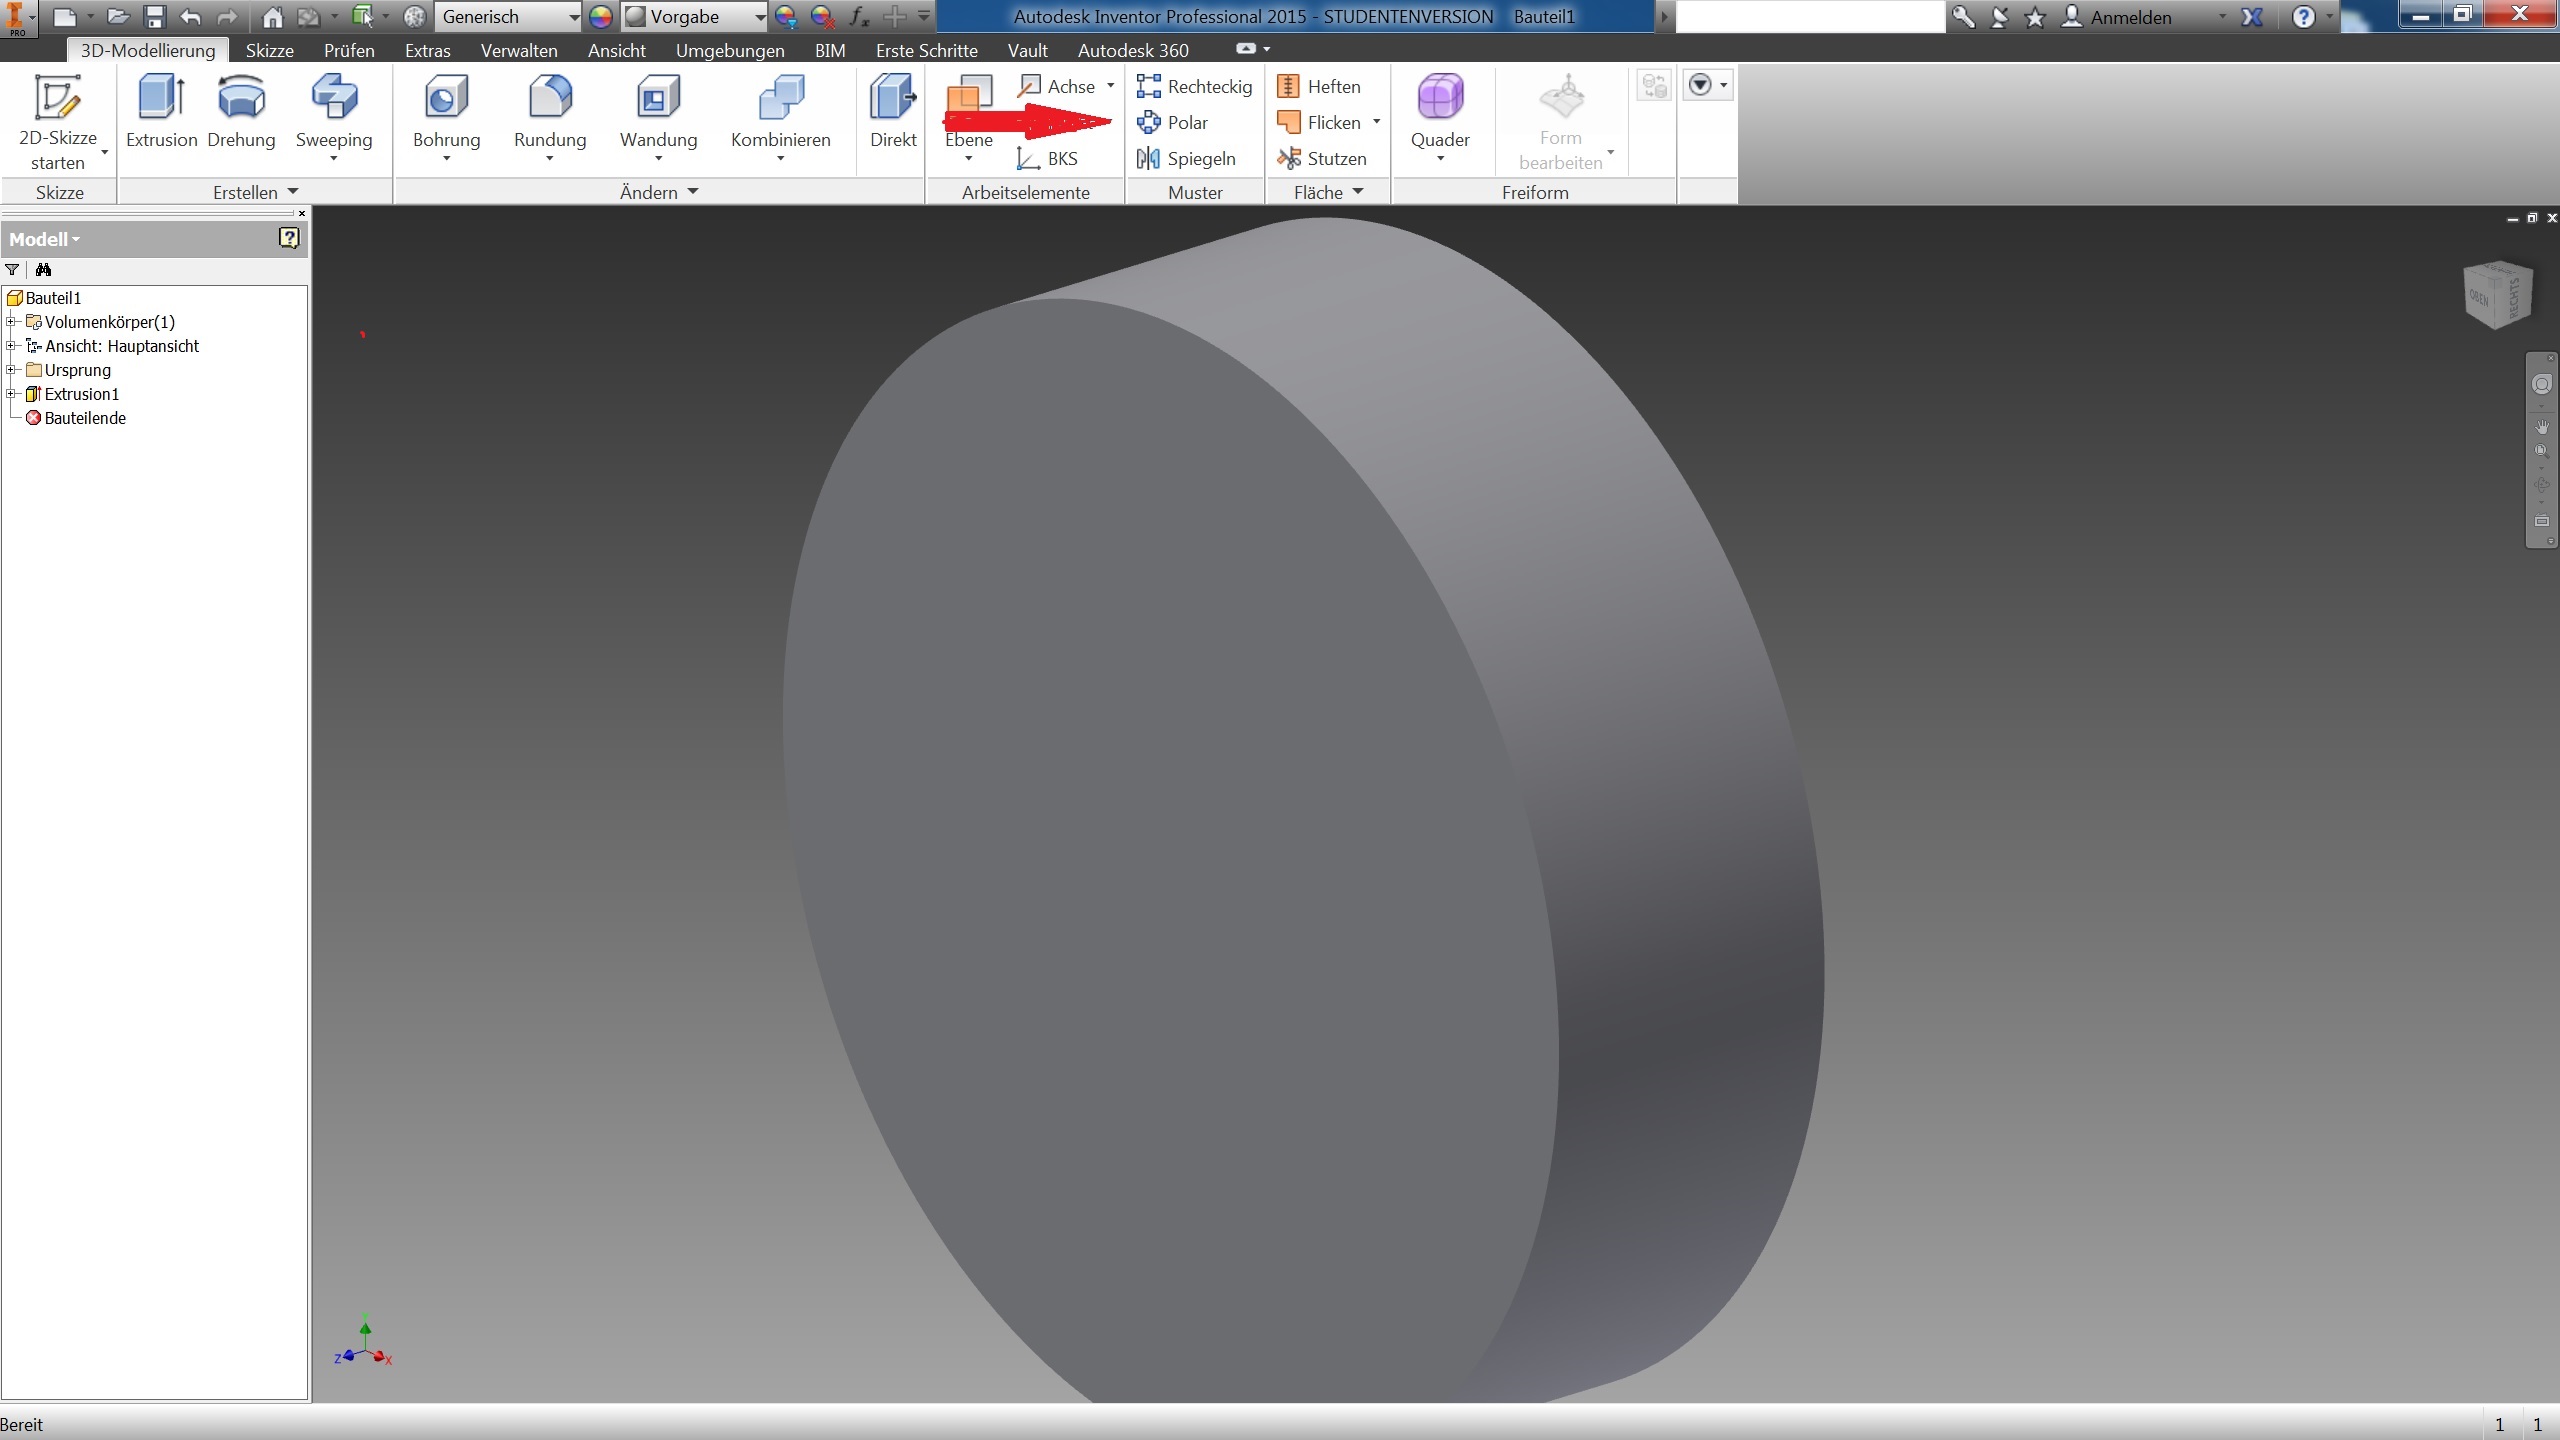This screenshot has height=1440, width=2560.
Task: Expand Volumenkörper(1) in the browser
Action: pyautogui.click(x=11, y=322)
